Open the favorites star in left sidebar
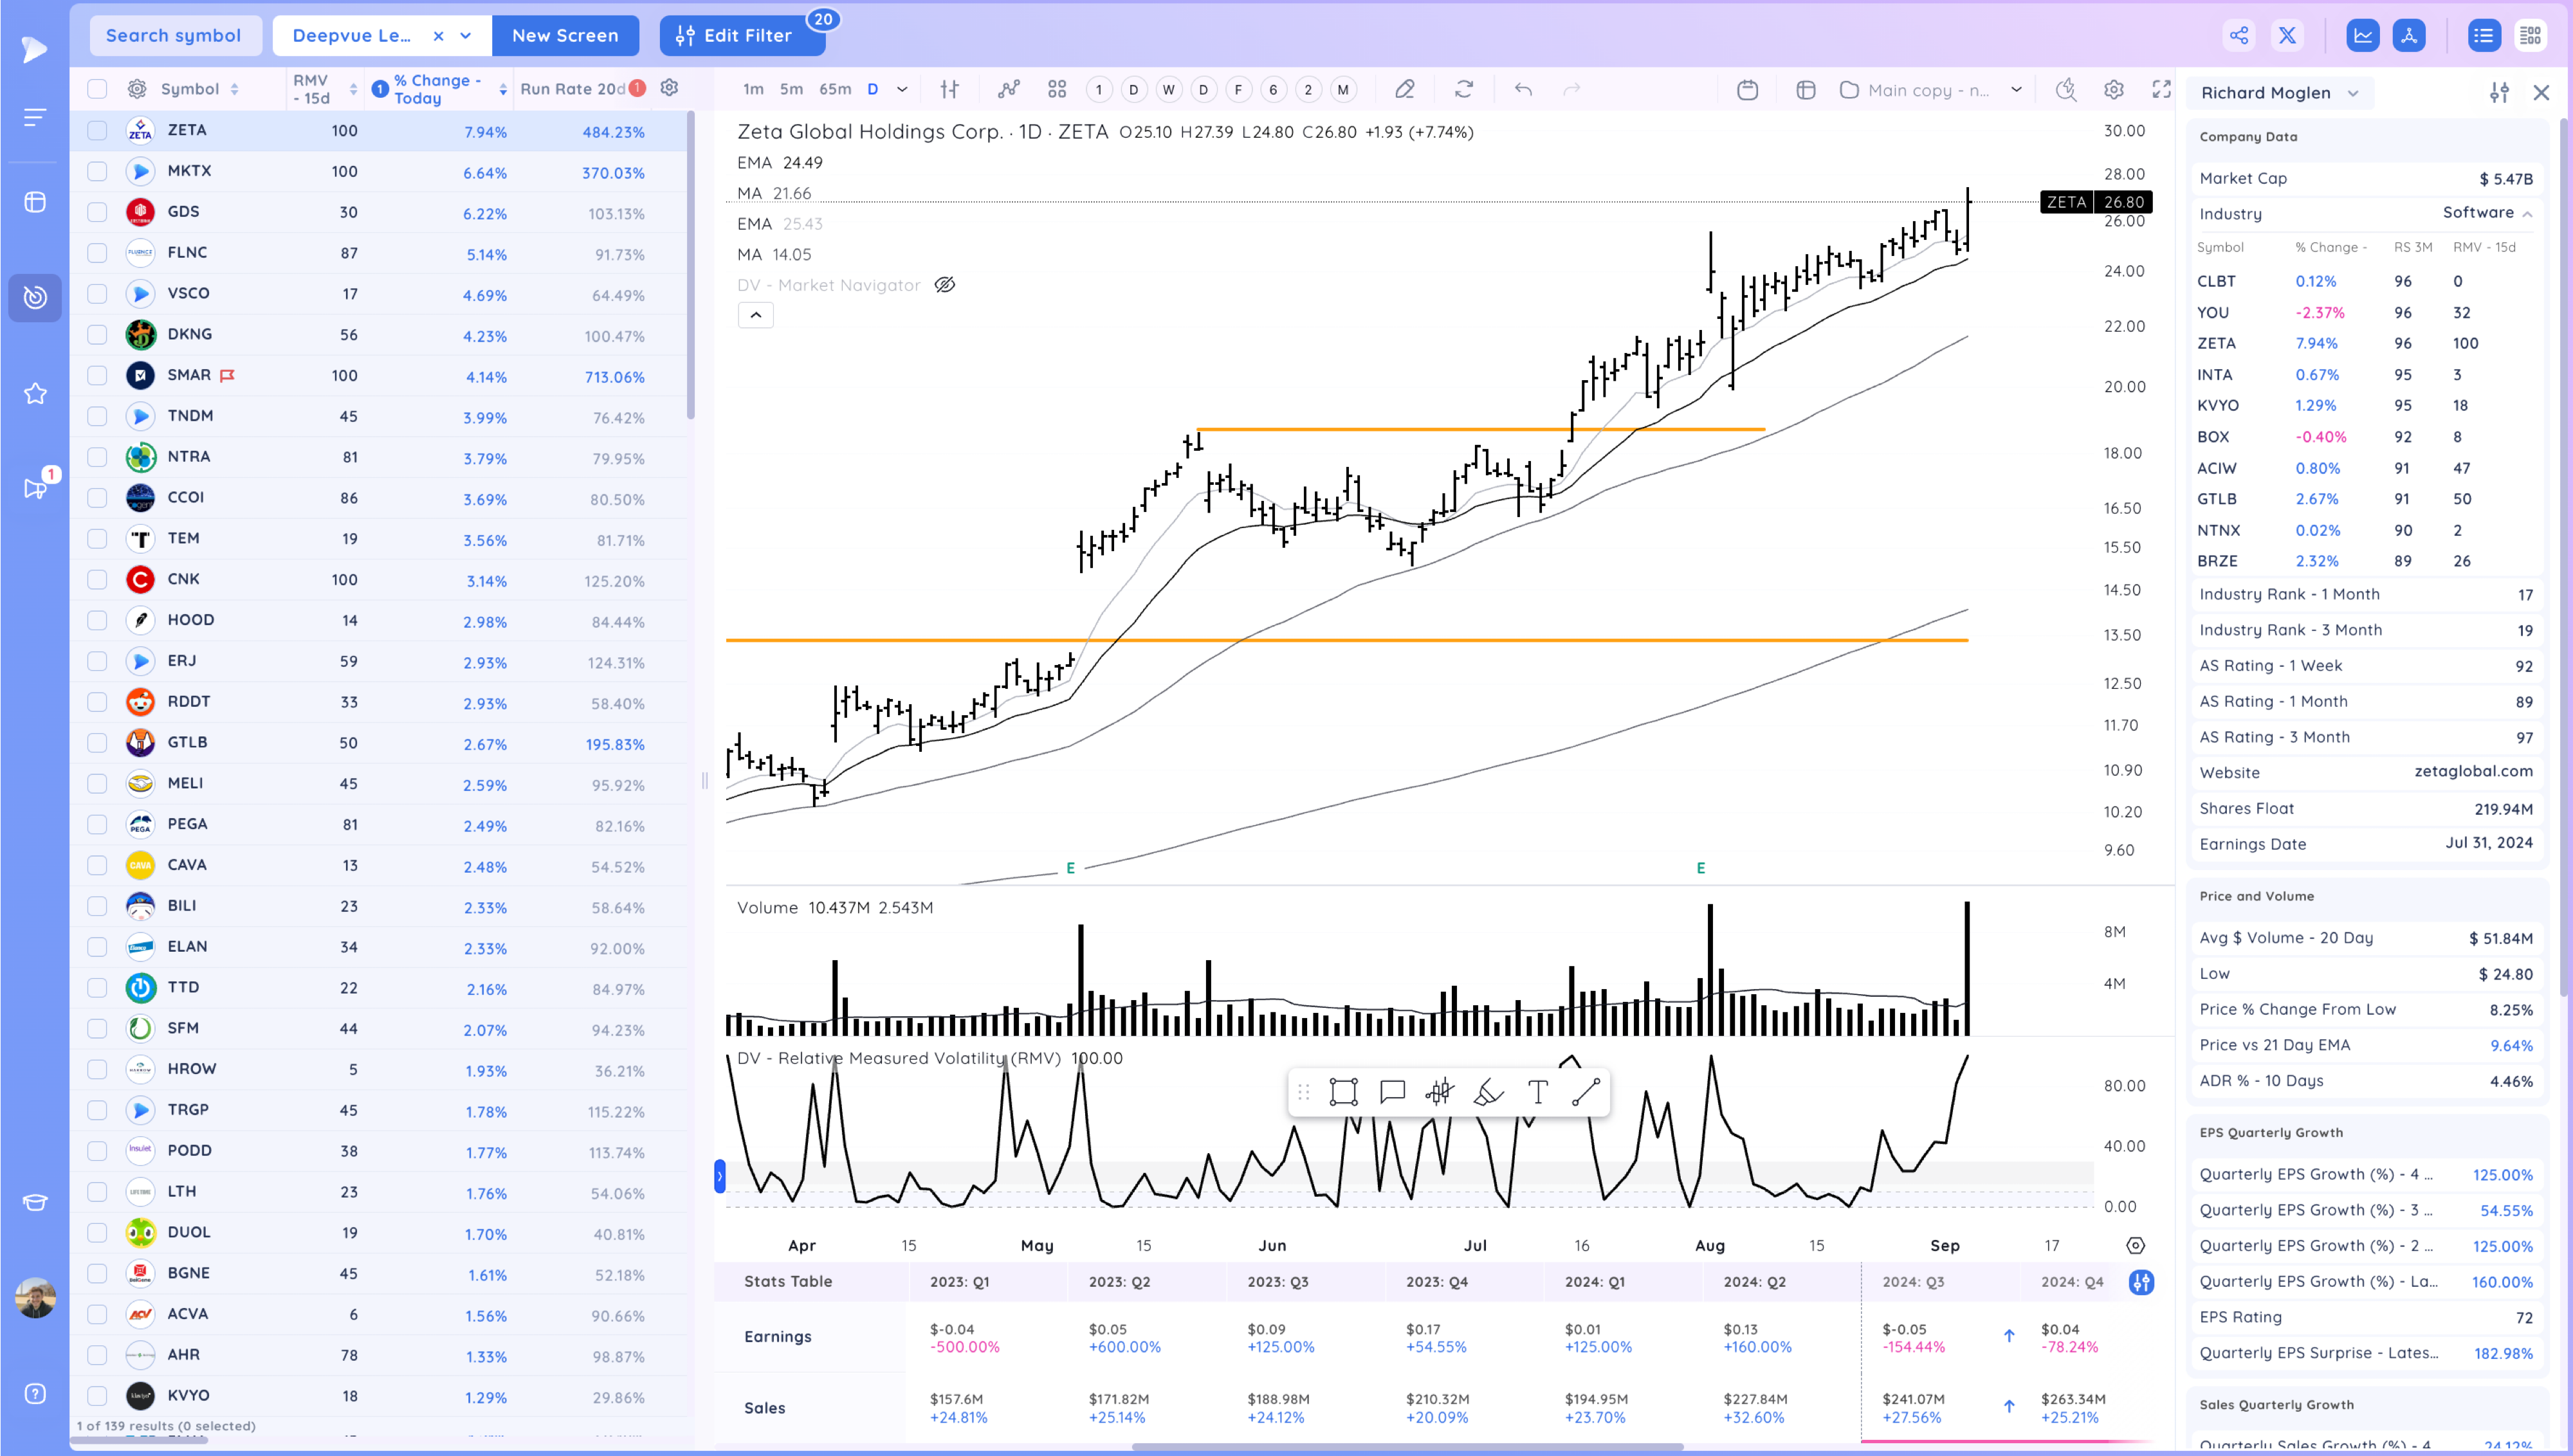The width and height of the screenshot is (2573, 1456). [x=35, y=393]
